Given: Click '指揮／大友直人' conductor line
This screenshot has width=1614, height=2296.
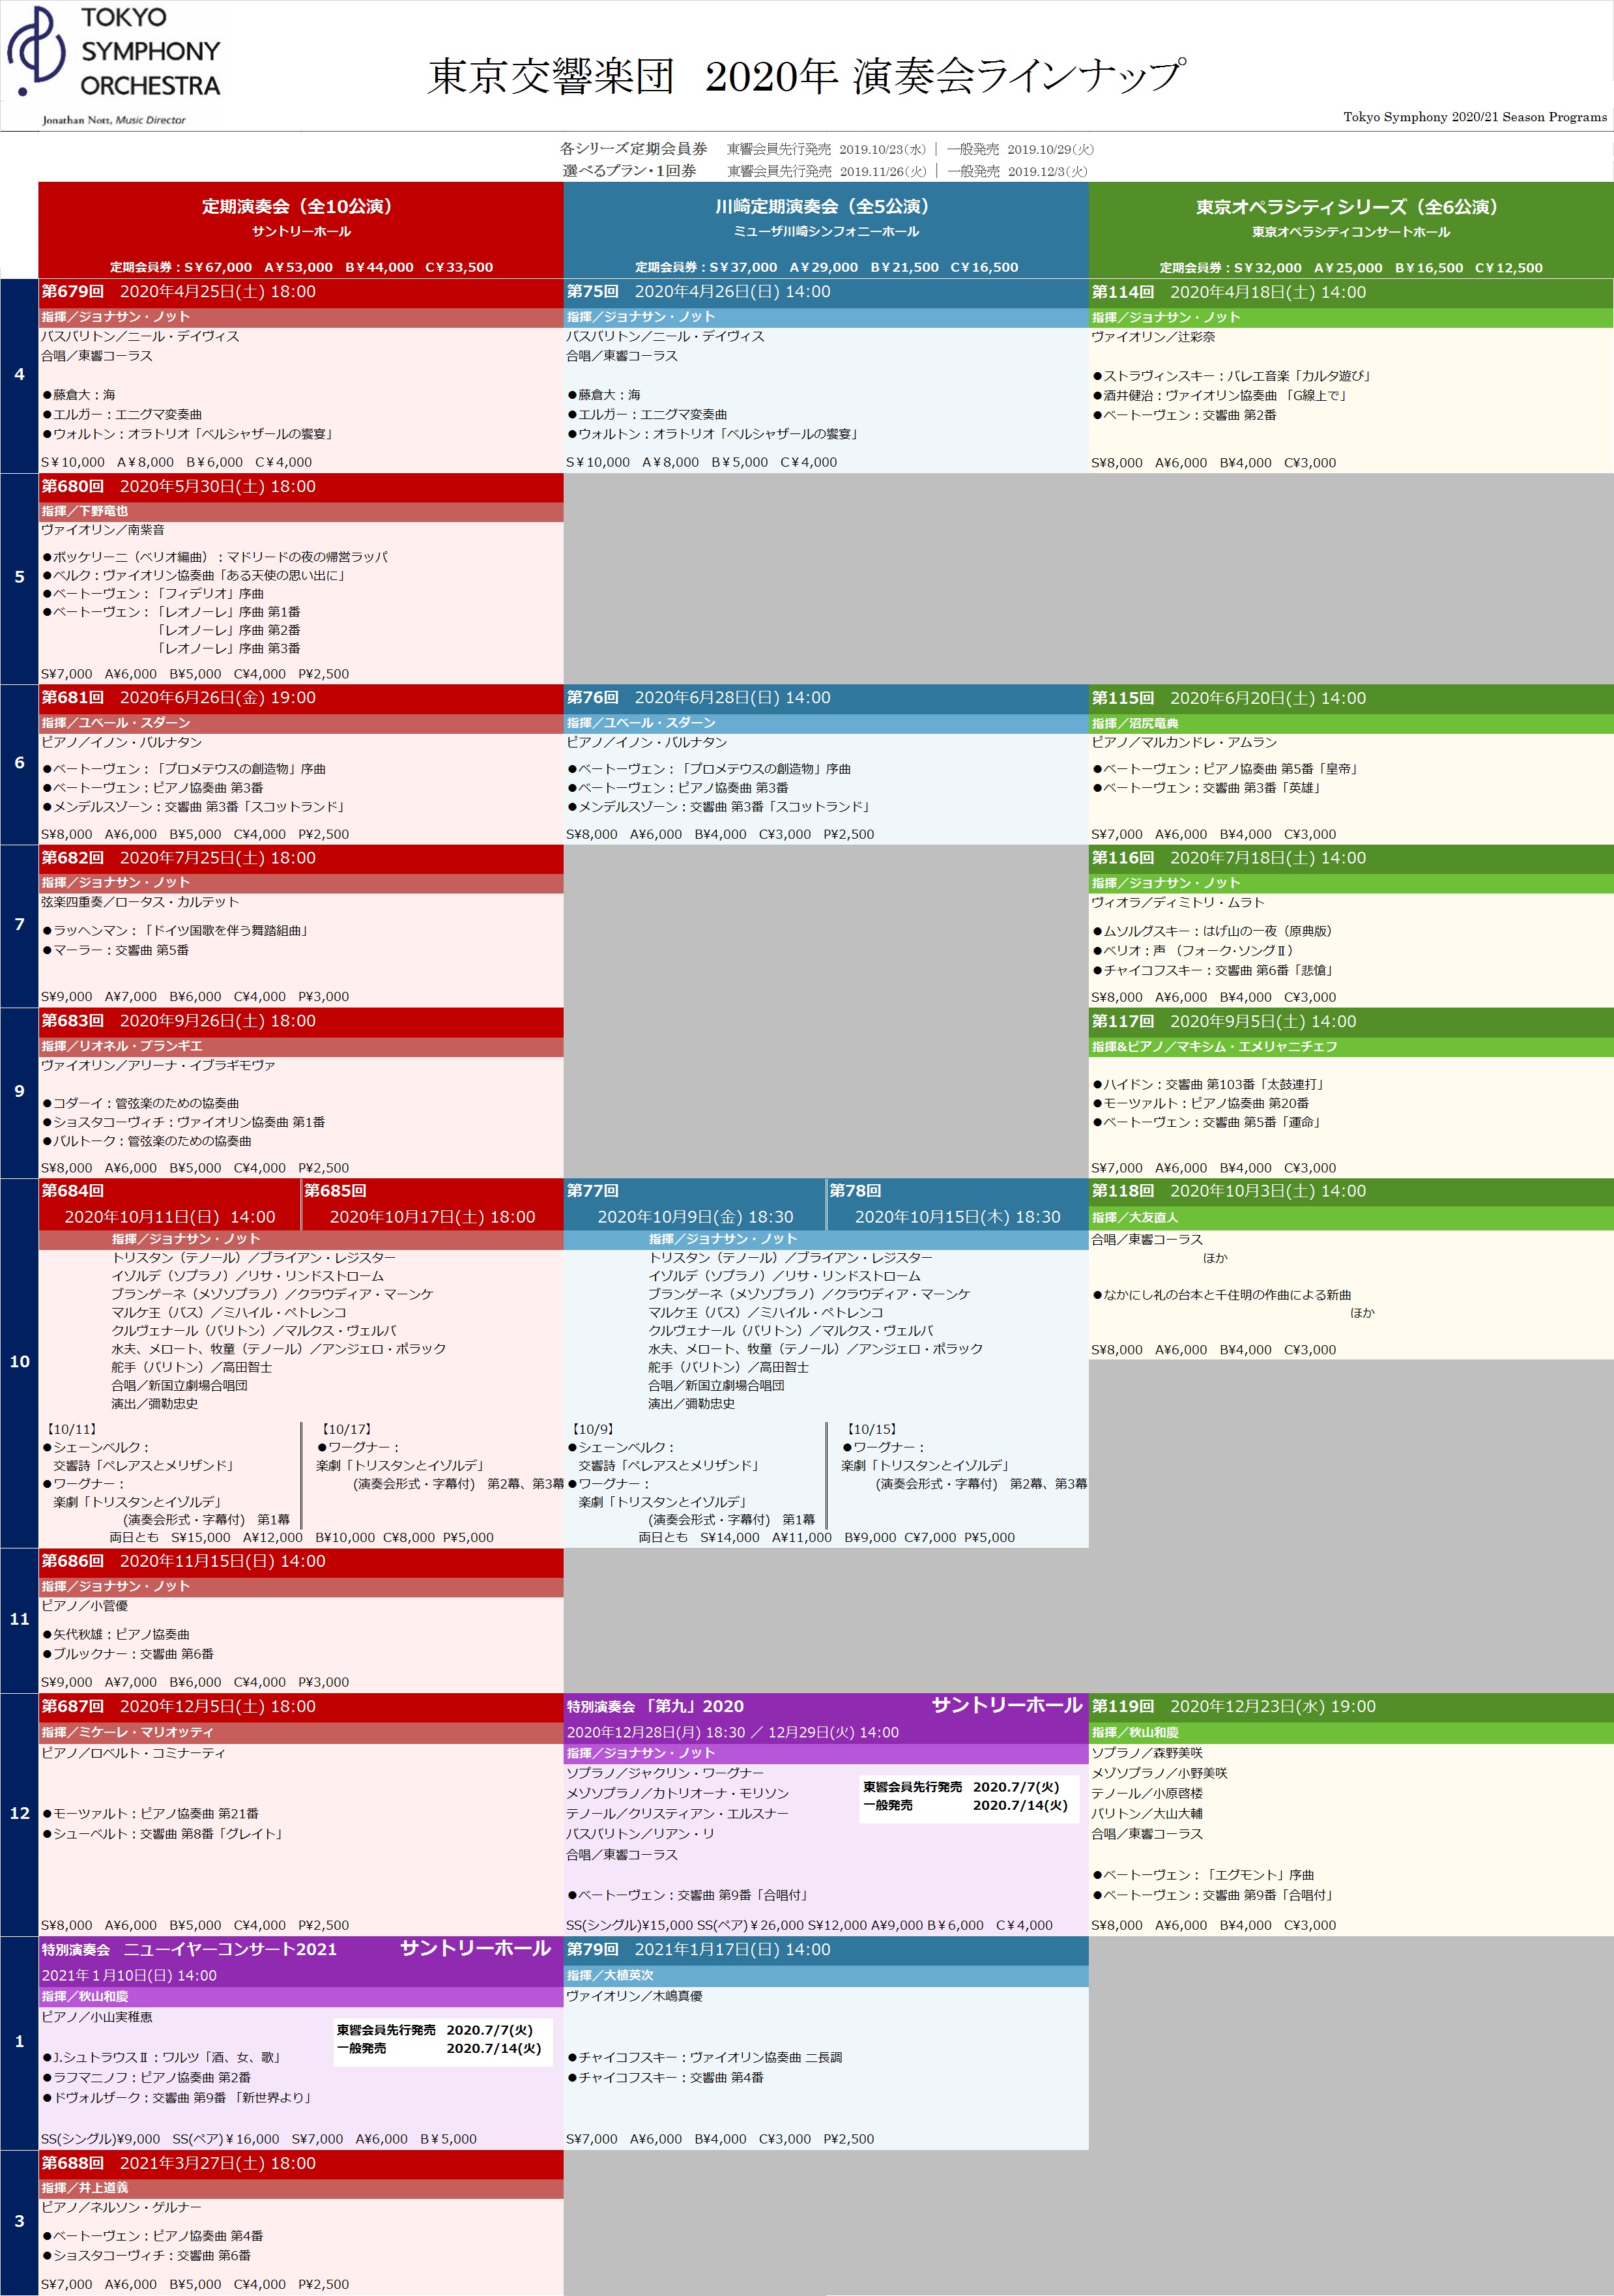Looking at the screenshot, I should [x=1351, y=1217].
